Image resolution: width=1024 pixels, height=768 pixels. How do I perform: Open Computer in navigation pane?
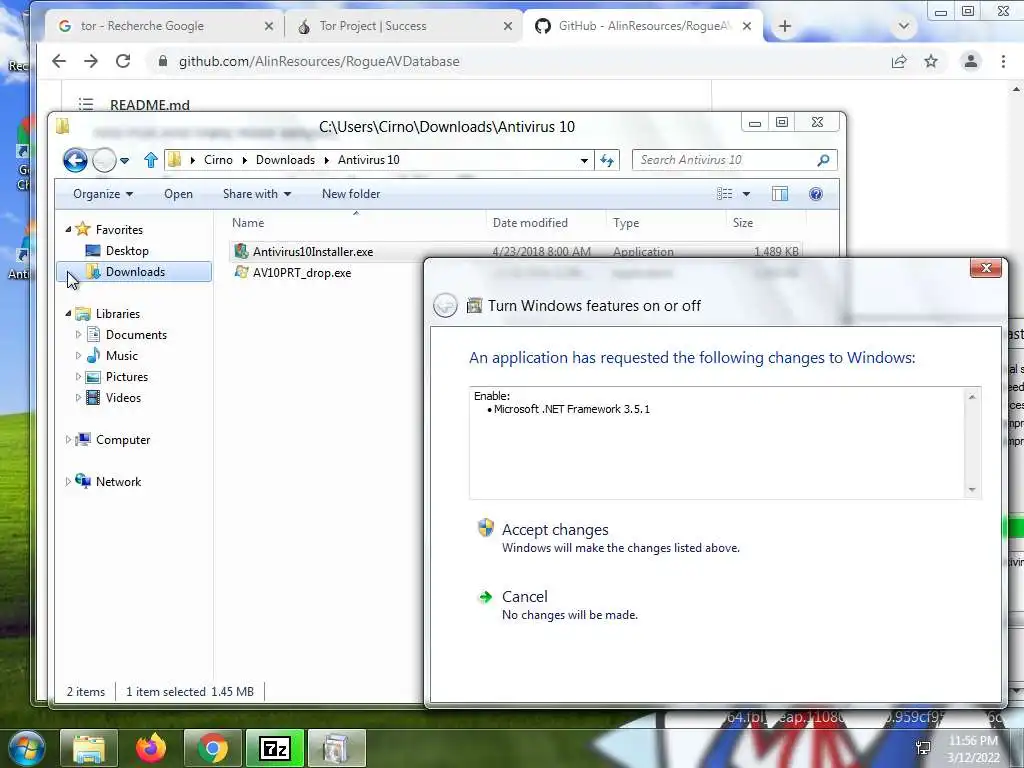click(x=123, y=440)
